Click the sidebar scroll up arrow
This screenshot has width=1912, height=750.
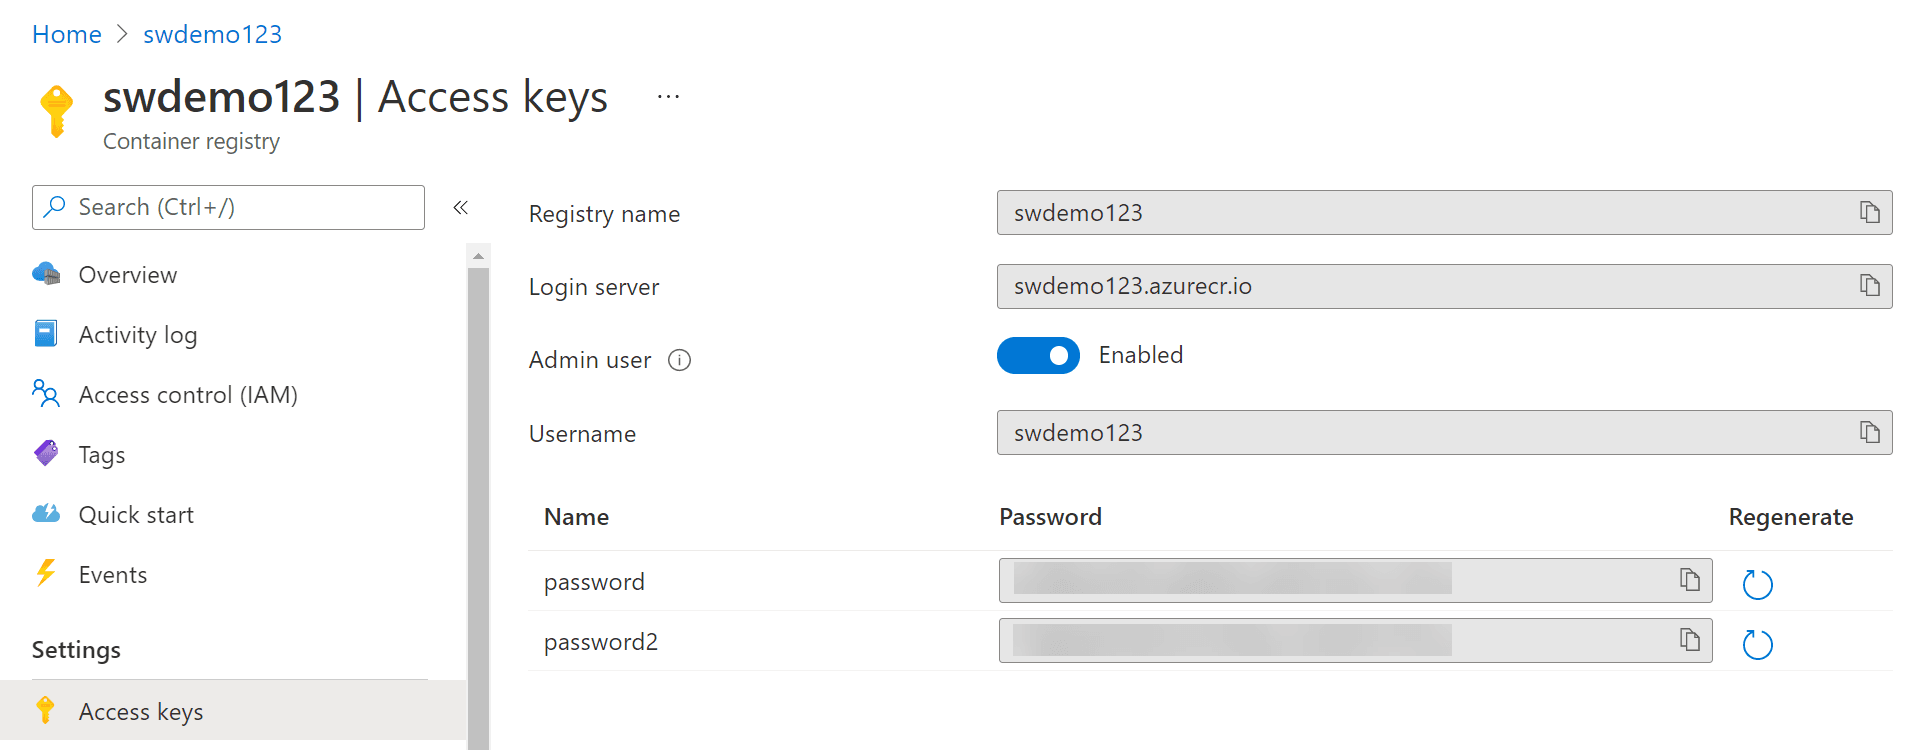[478, 256]
